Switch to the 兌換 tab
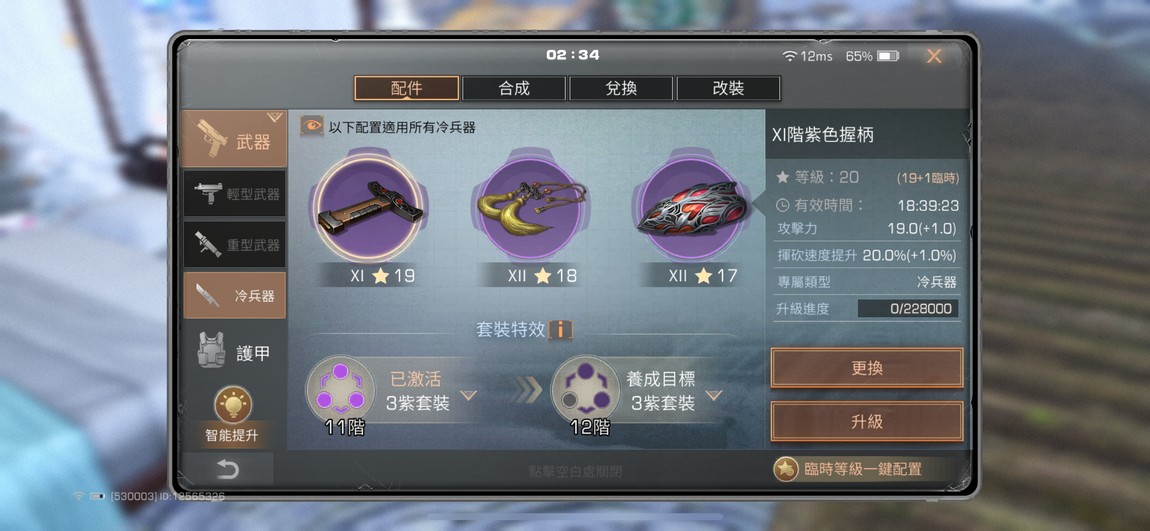This screenshot has height=531, width=1150. coord(621,89)
